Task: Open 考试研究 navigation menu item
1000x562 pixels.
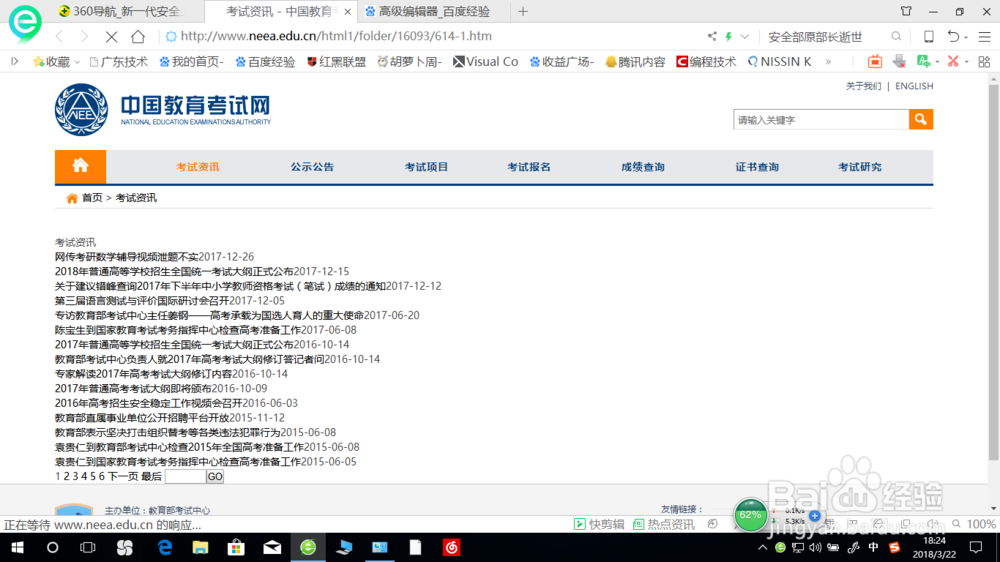Action: (x=860, y=166)
